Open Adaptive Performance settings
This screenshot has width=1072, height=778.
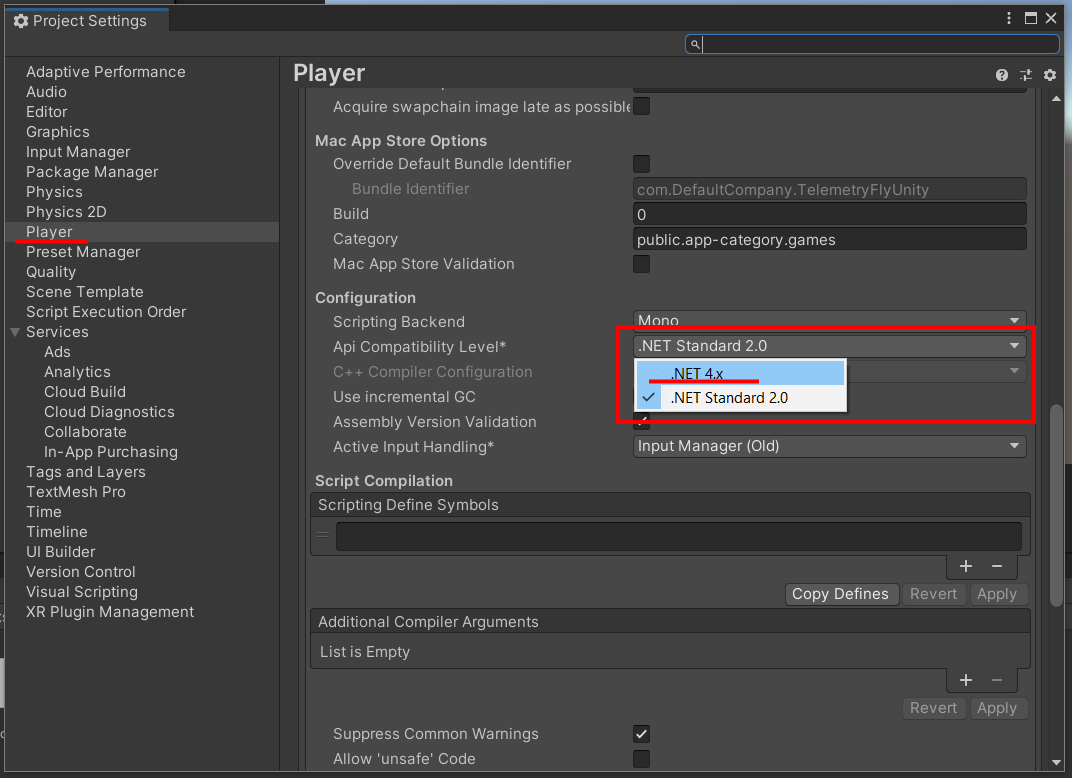pyautogui.click(x=105, y=72)
